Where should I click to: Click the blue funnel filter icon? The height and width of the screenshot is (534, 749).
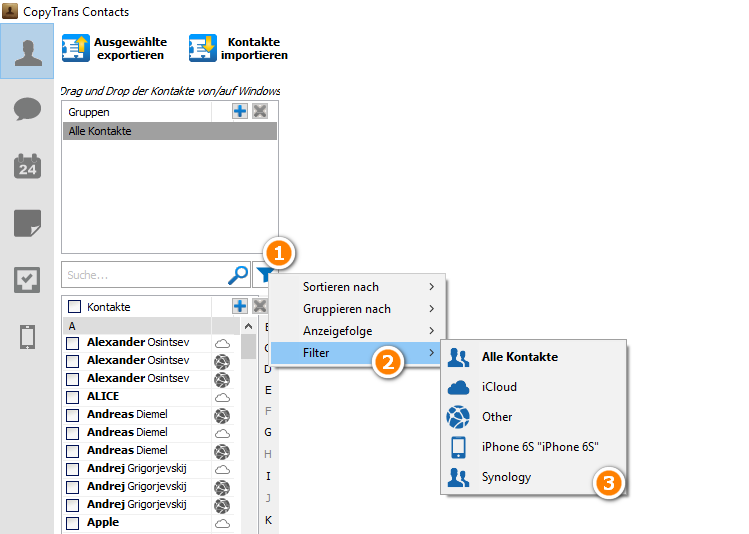point(263,276)
